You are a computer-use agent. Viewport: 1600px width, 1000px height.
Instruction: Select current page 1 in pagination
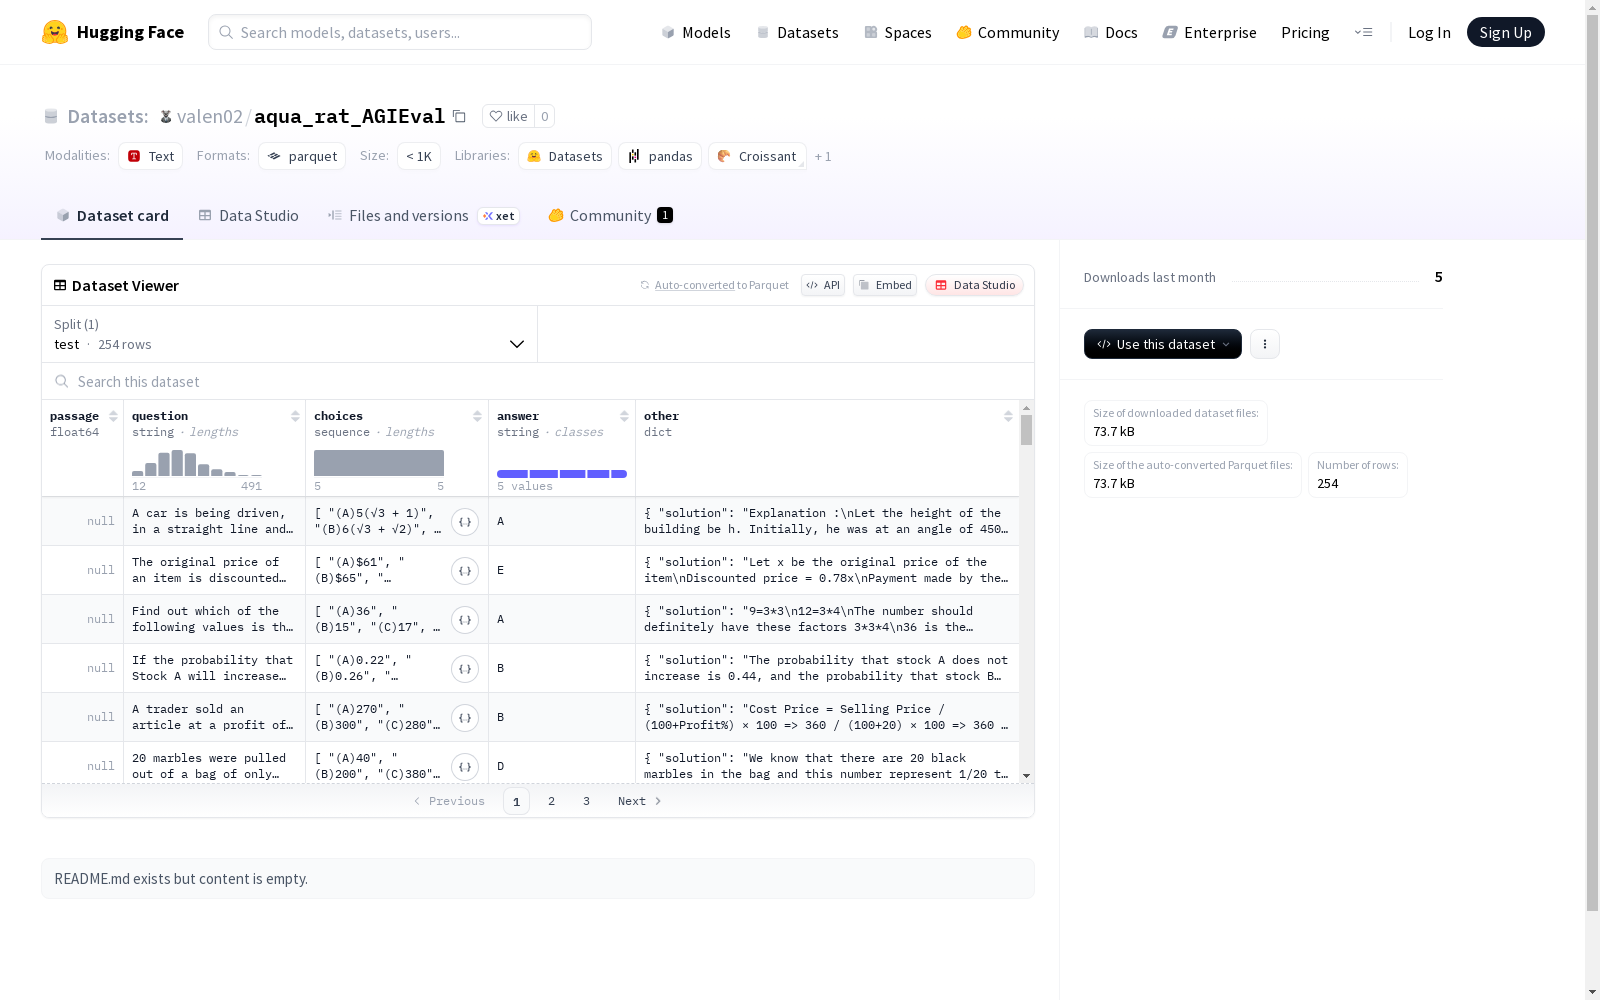point(516,801)
